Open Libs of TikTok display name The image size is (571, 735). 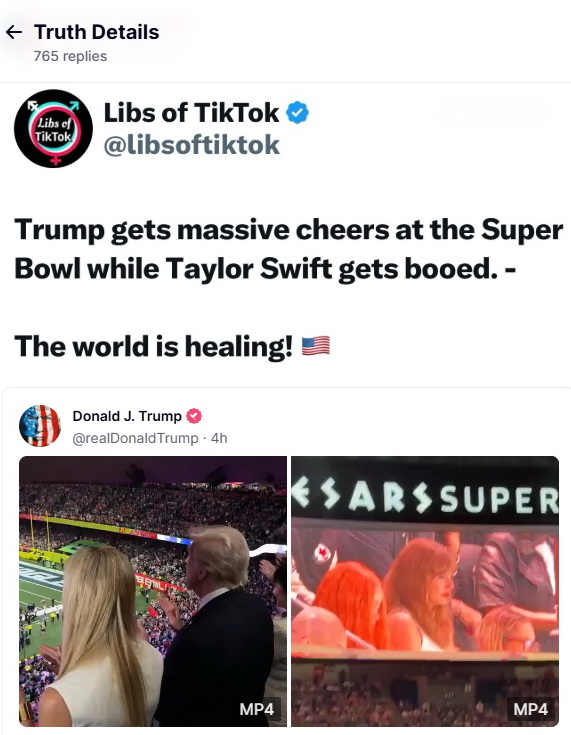[x=191, y=112]
